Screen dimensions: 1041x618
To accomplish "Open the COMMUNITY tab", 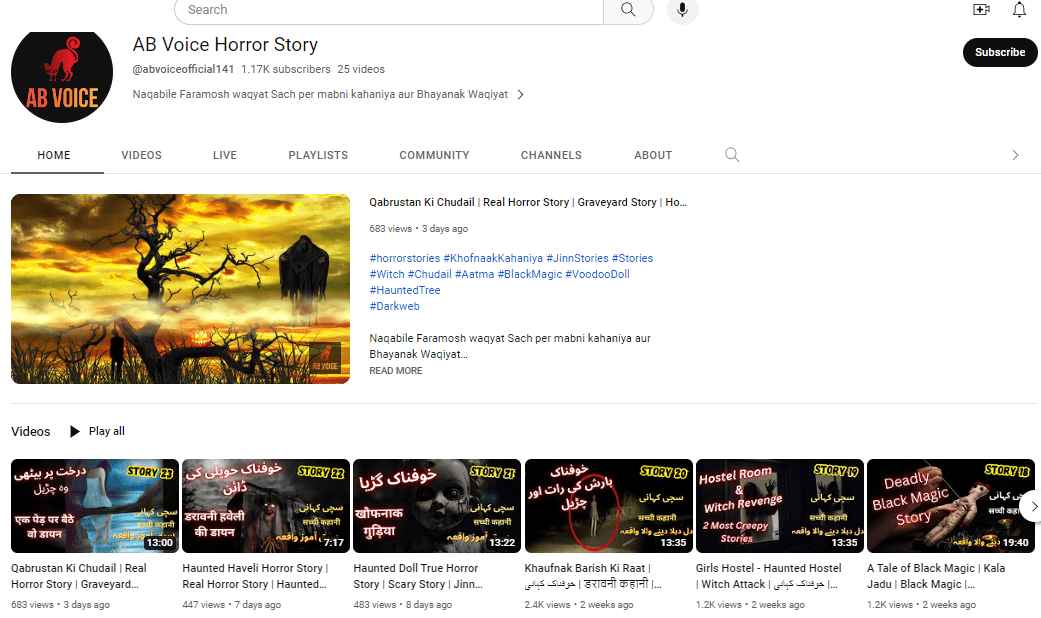I will [434, 155].
